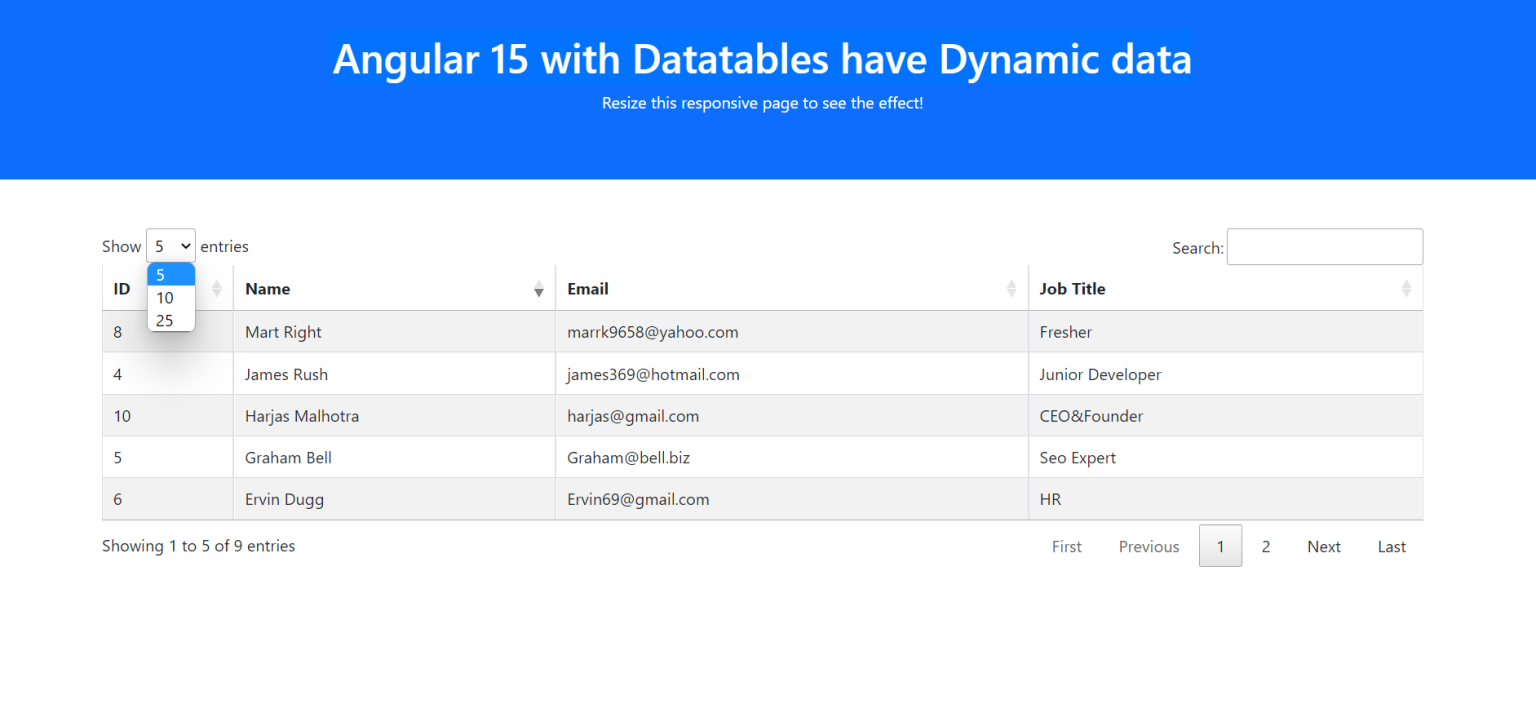This screenshot has width=1536, height=717.
Task: Click the ID column sort arrows icon
Action: coord(217,289)
